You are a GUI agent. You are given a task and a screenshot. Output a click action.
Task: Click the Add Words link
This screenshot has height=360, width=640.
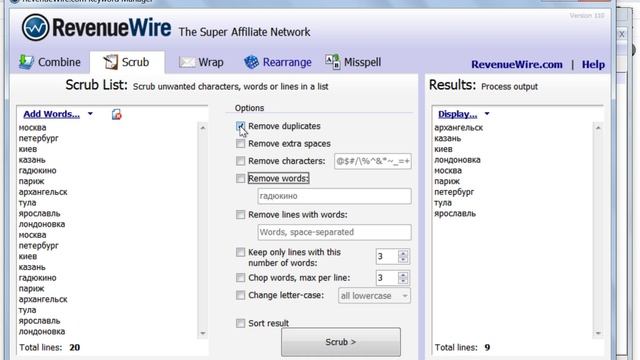[51, 114]
